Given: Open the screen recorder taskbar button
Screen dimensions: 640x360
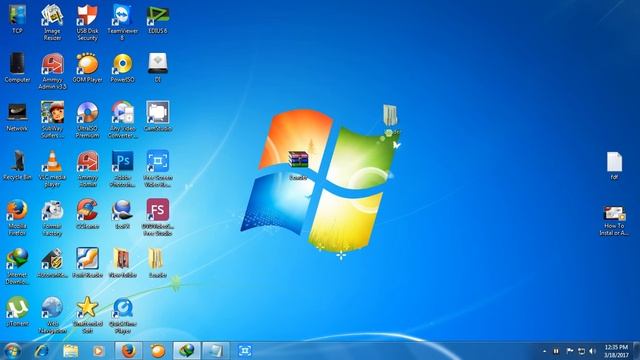Looking at the screenshot, I should click(x=244, y=351).
